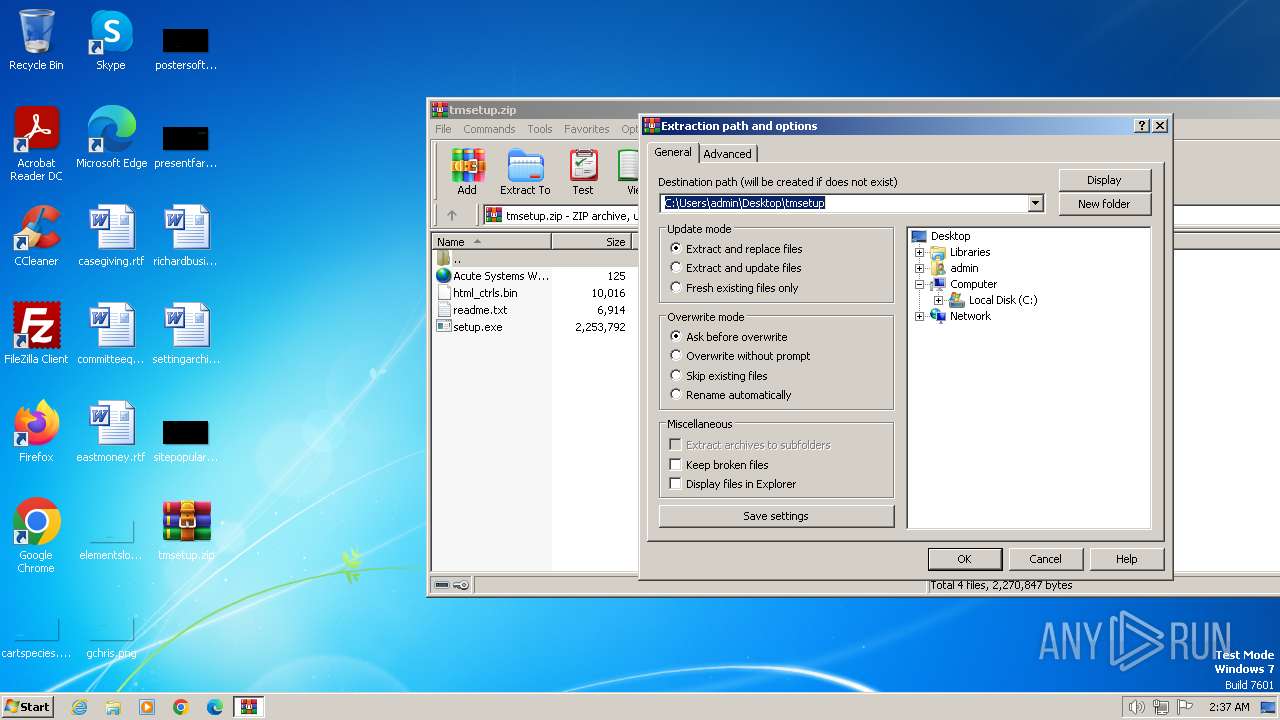The height and width of the screenshot is (720, 1280).
Task: Select tmsetup.zip archive on desktop
Action: [x=186, y=530]
